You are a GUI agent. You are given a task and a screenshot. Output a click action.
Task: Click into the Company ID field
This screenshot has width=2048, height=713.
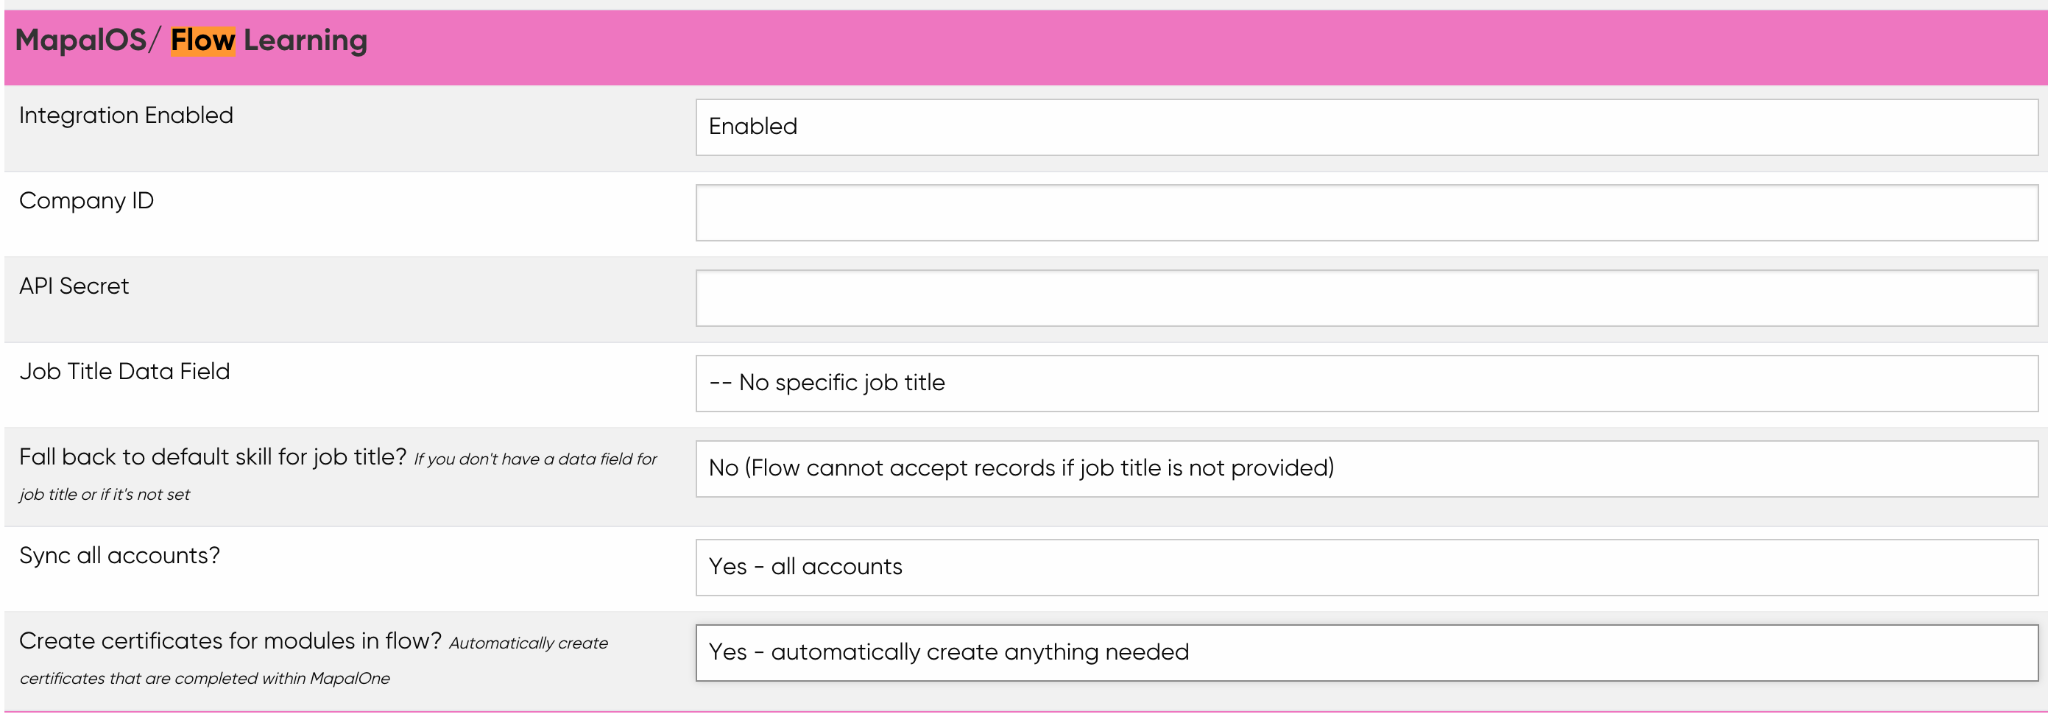(1366, 212)
